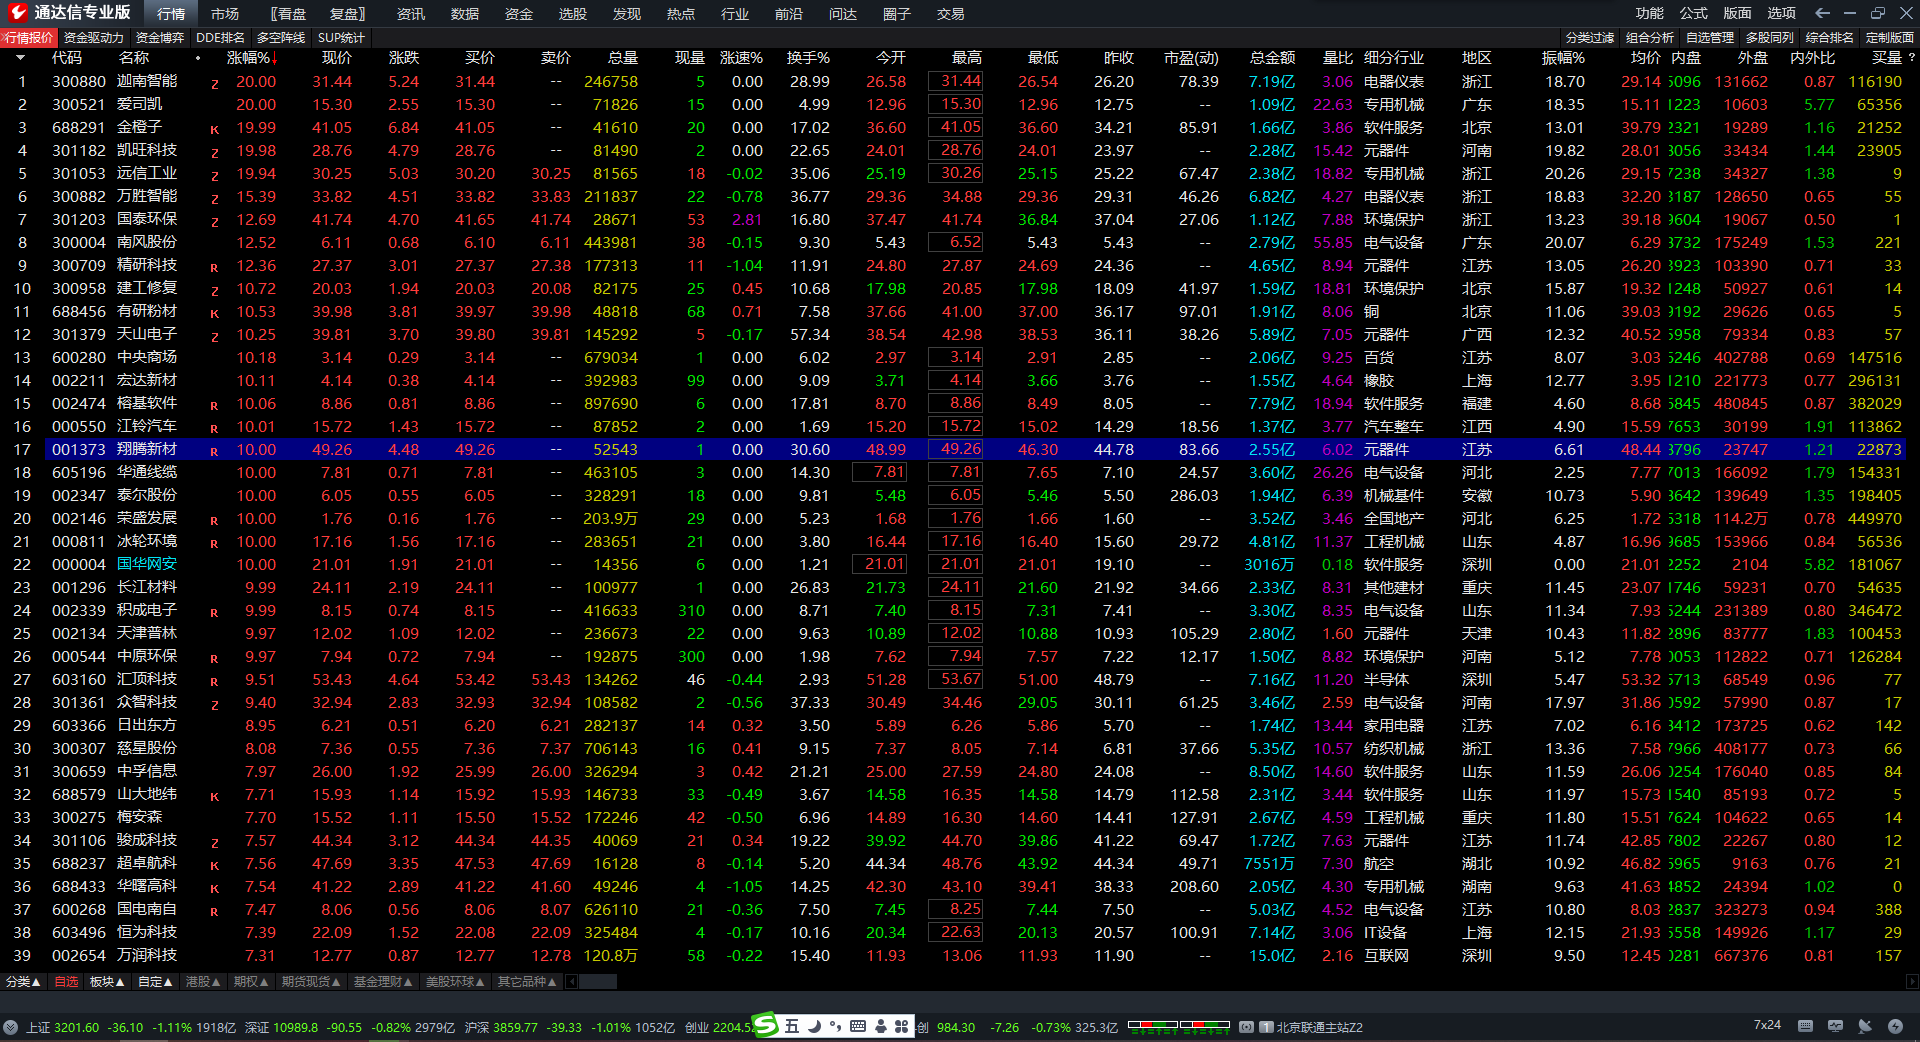Image resolution: width=1920 pixels, height=1042 pixels.
Task: Open Sogou soft keyboard icon
Action: [x=858, y=1026]
